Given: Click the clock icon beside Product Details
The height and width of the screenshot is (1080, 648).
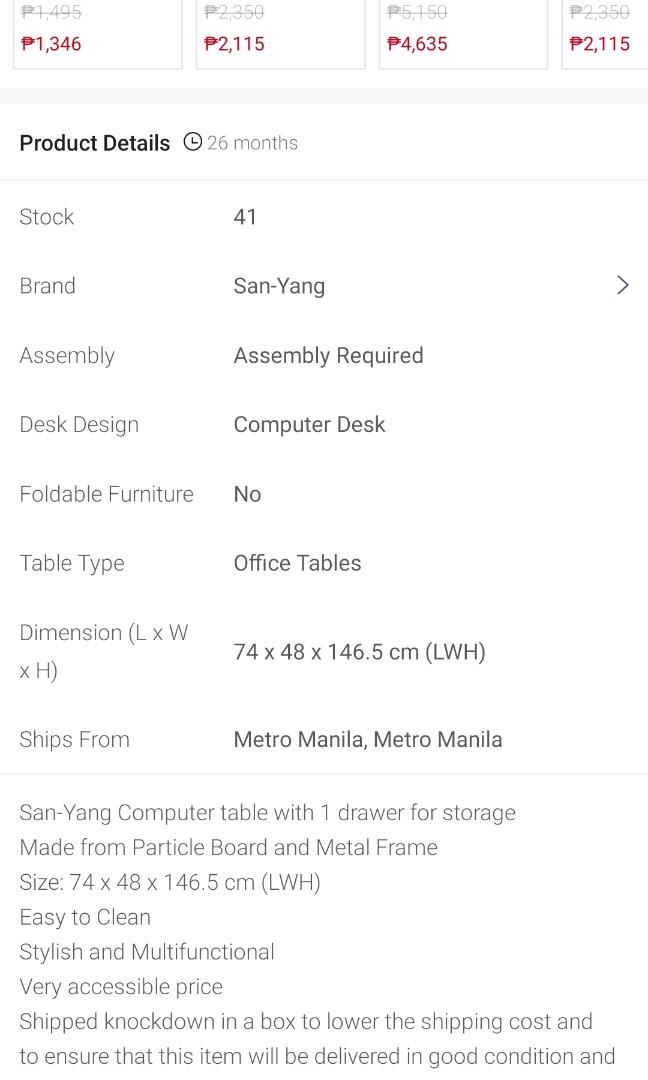Looking at the screenshot, I should tap(191, 142).
